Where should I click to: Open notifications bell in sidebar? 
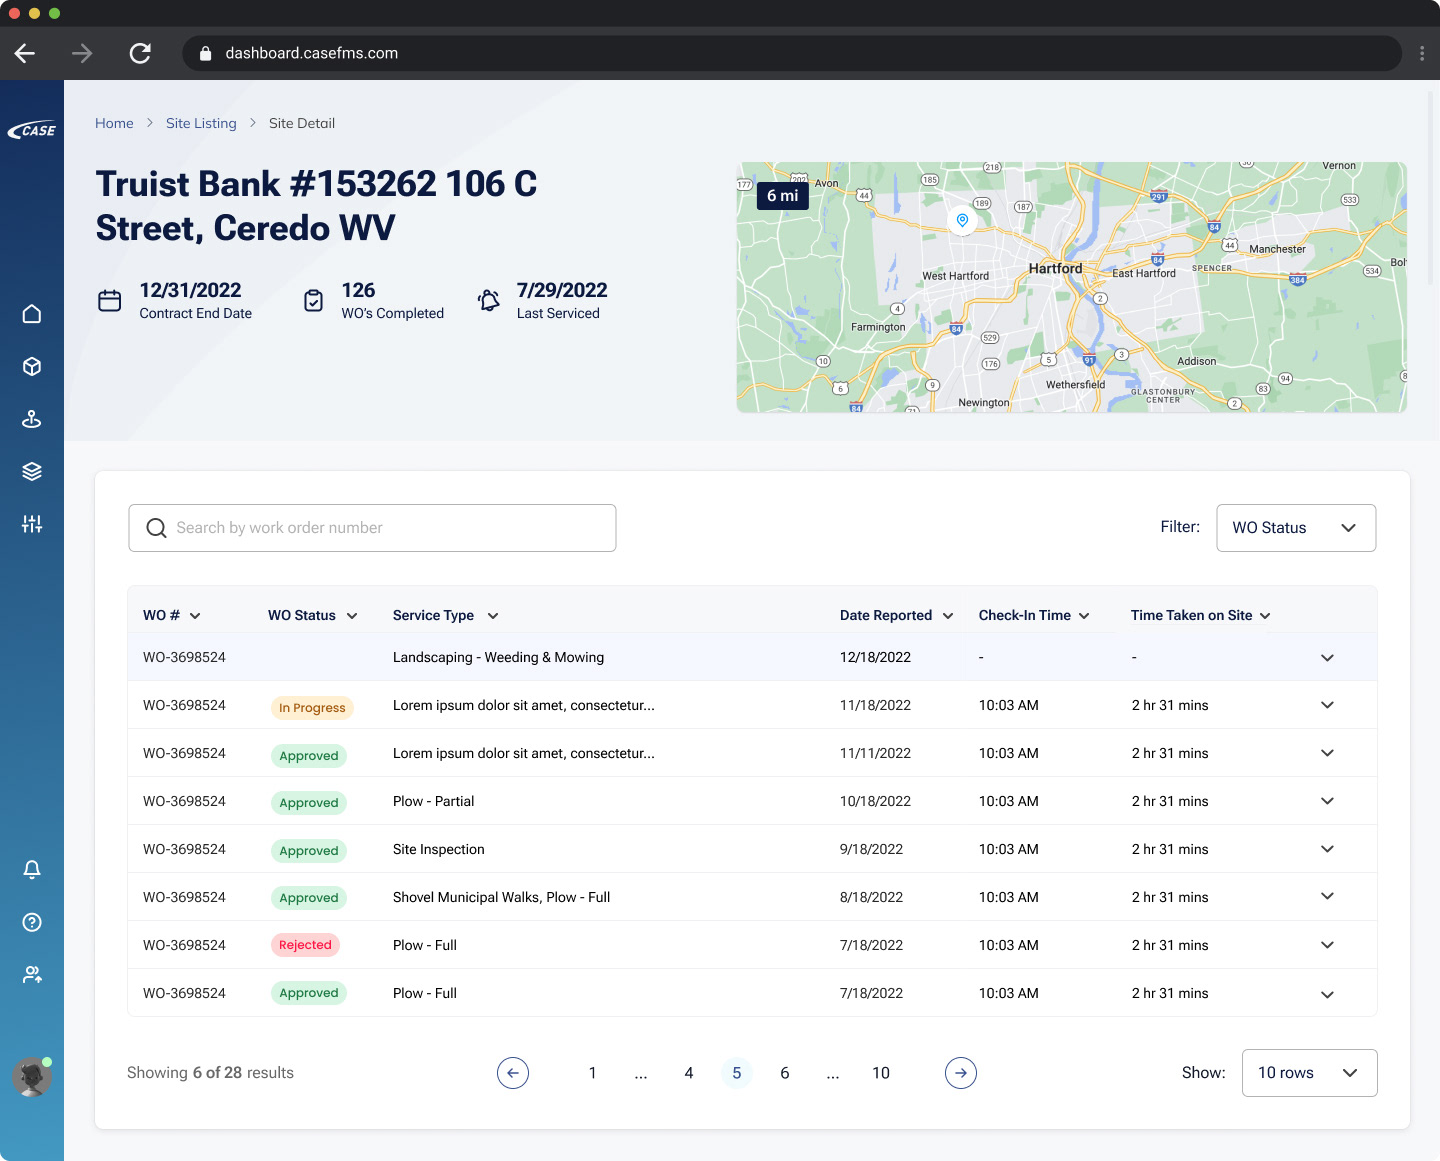[32, 869]
